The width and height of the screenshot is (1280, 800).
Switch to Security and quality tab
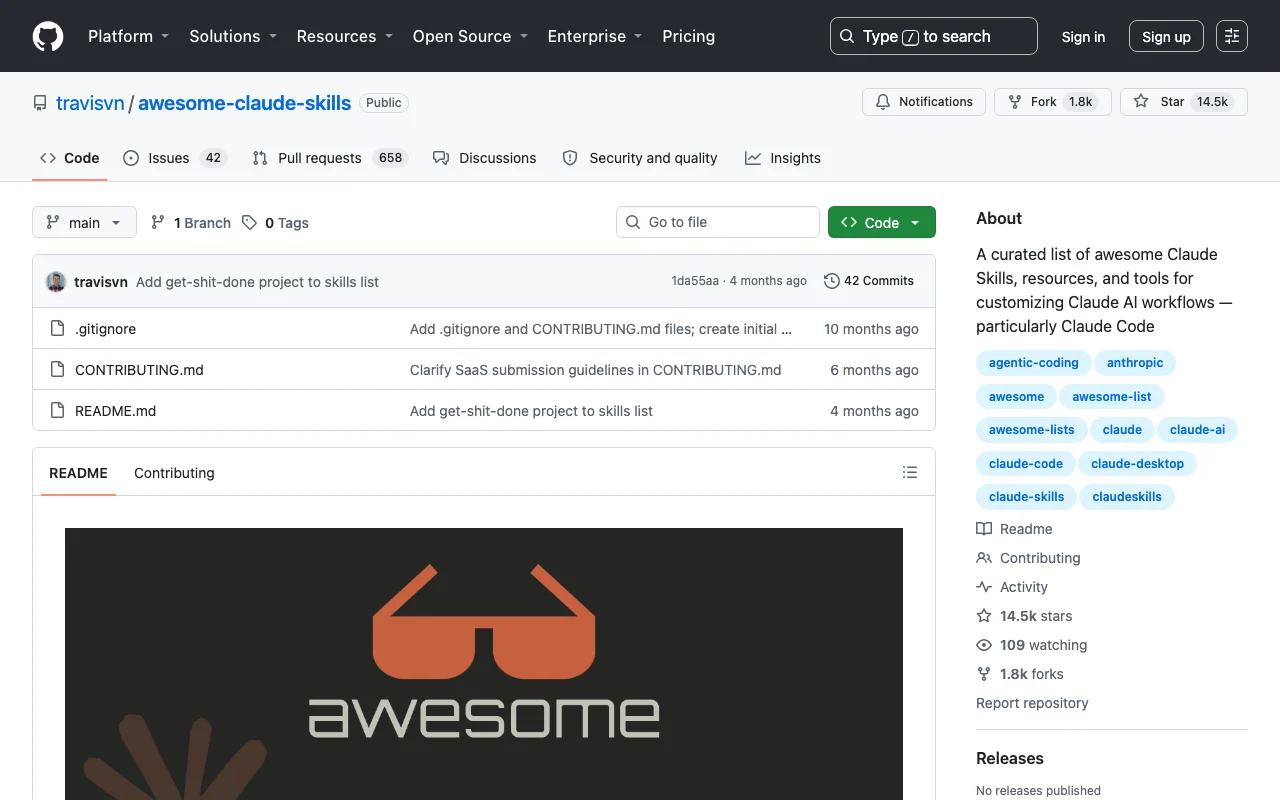pyautogui.click(x=640, y=158)
